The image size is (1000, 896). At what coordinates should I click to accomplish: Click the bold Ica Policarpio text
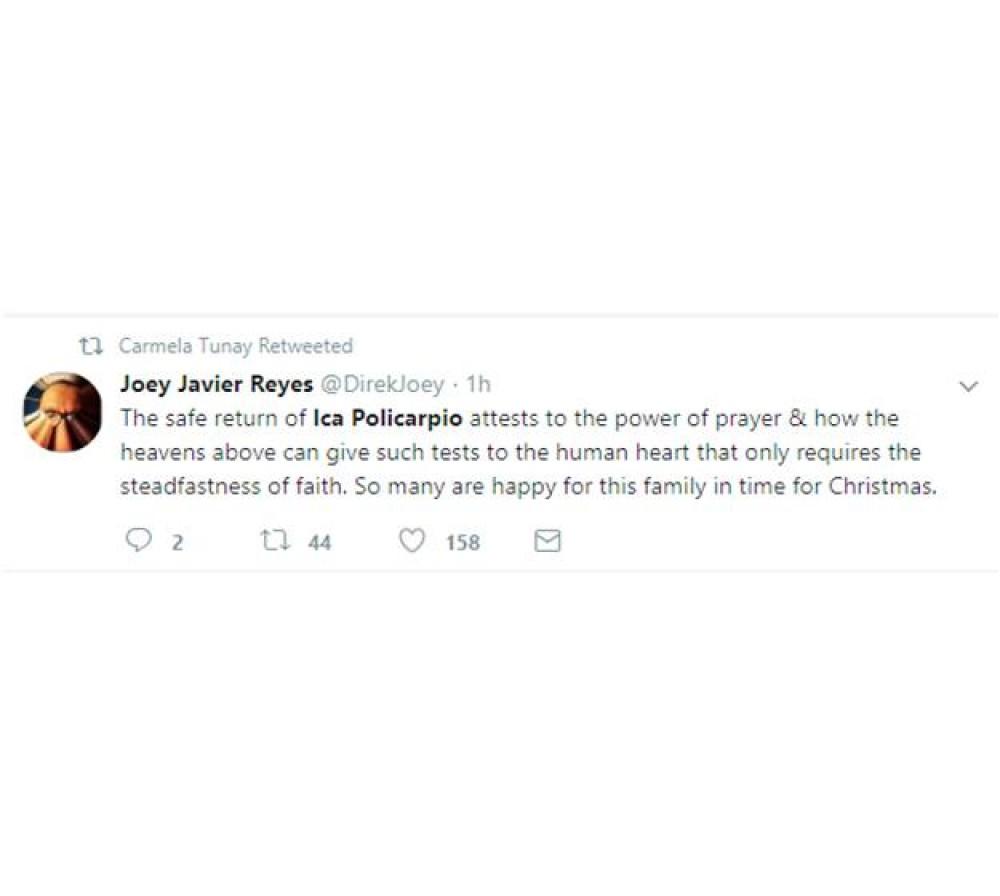click(388, 417)
